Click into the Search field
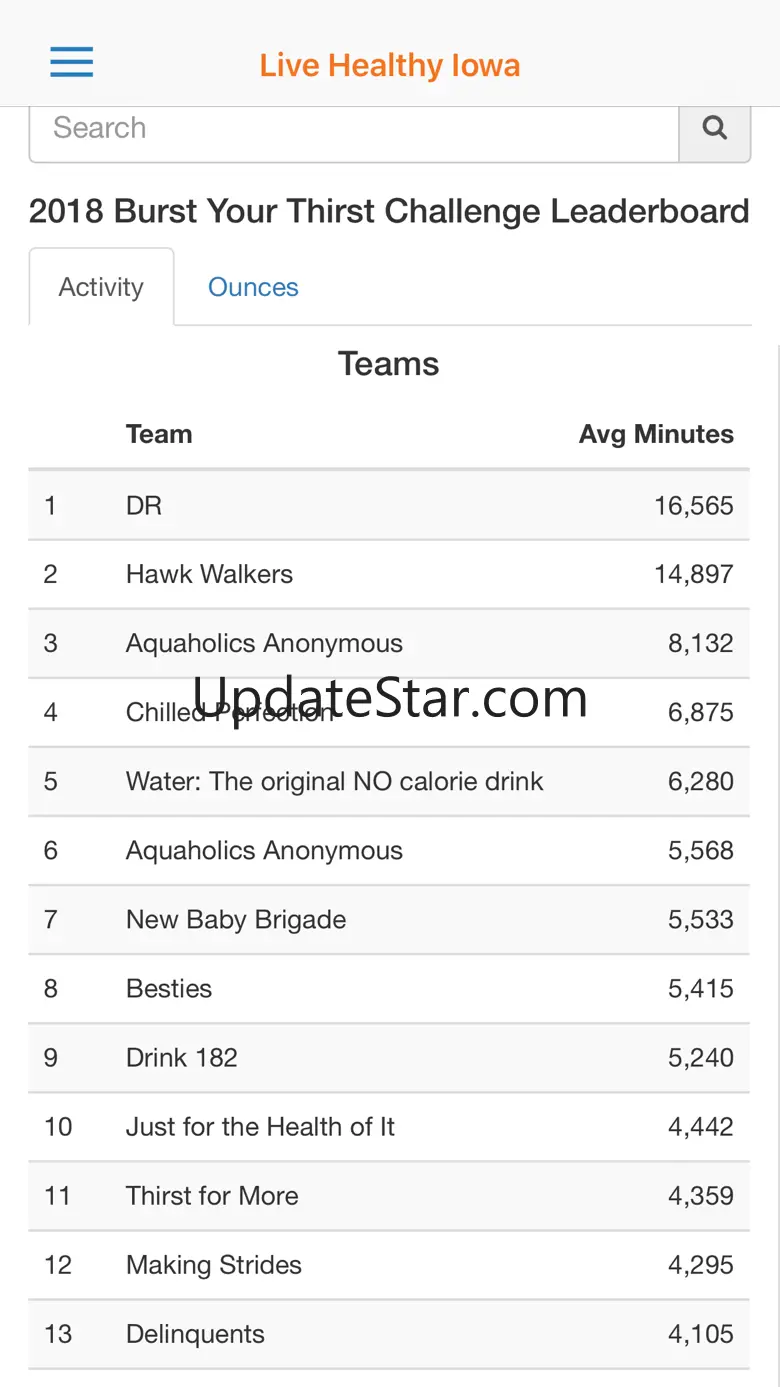Image resolution: width=780 pixels, height=1387 pixels. point(354,128)
